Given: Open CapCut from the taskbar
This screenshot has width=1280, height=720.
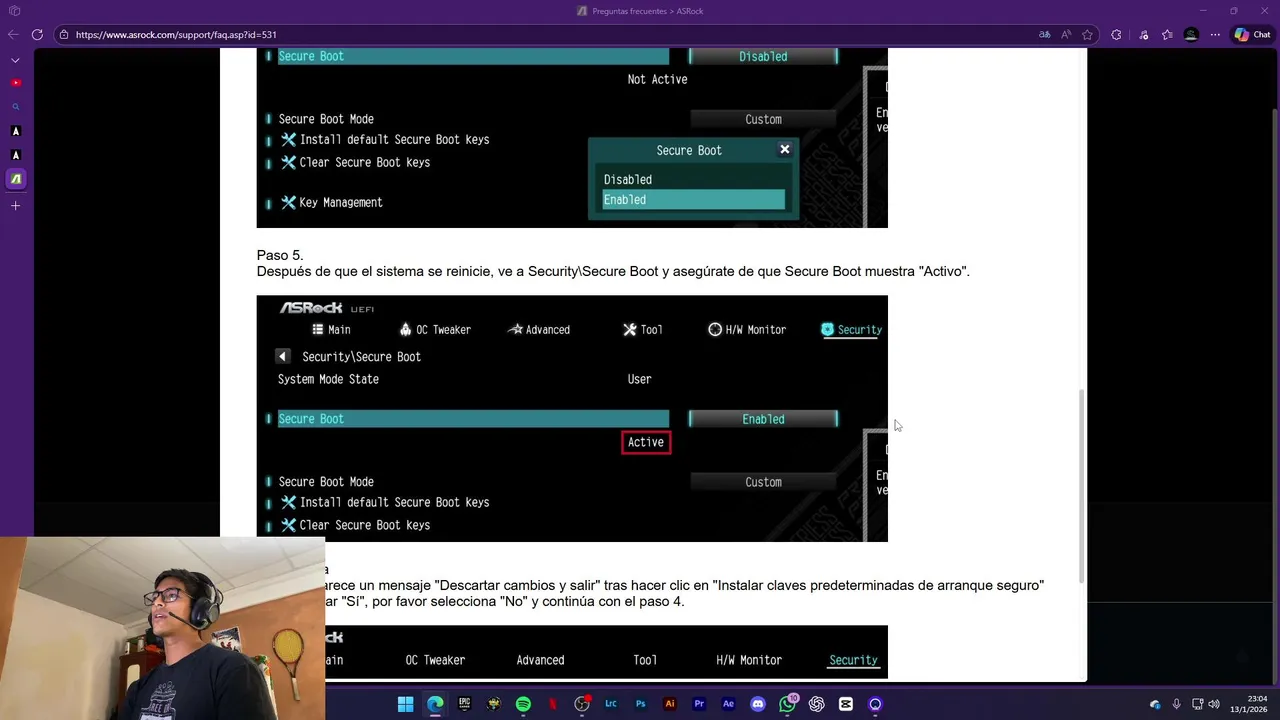Looking at the screenshot, I should click(x=846, y=704).
